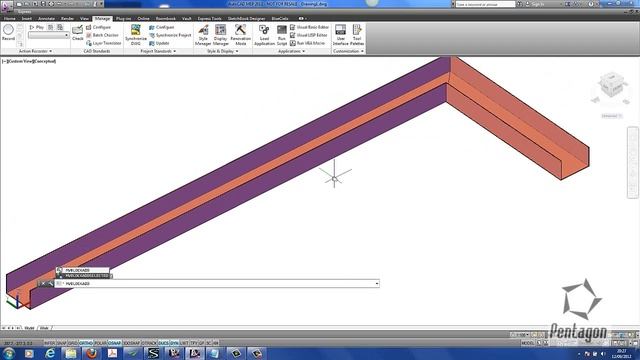Click the MODEL space button

[x=527, y=343]
